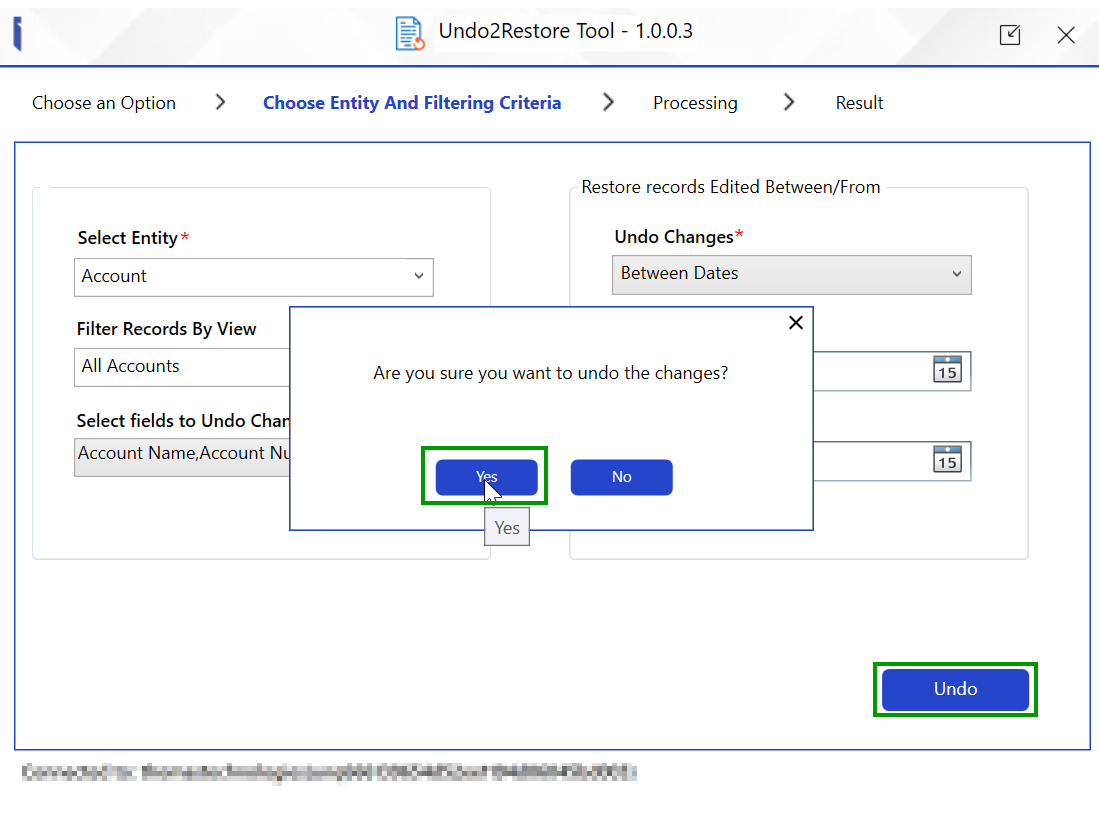Click the chevron arrow before Result
The height and width of the screenshot is (827, 1099).
(789, 102)
